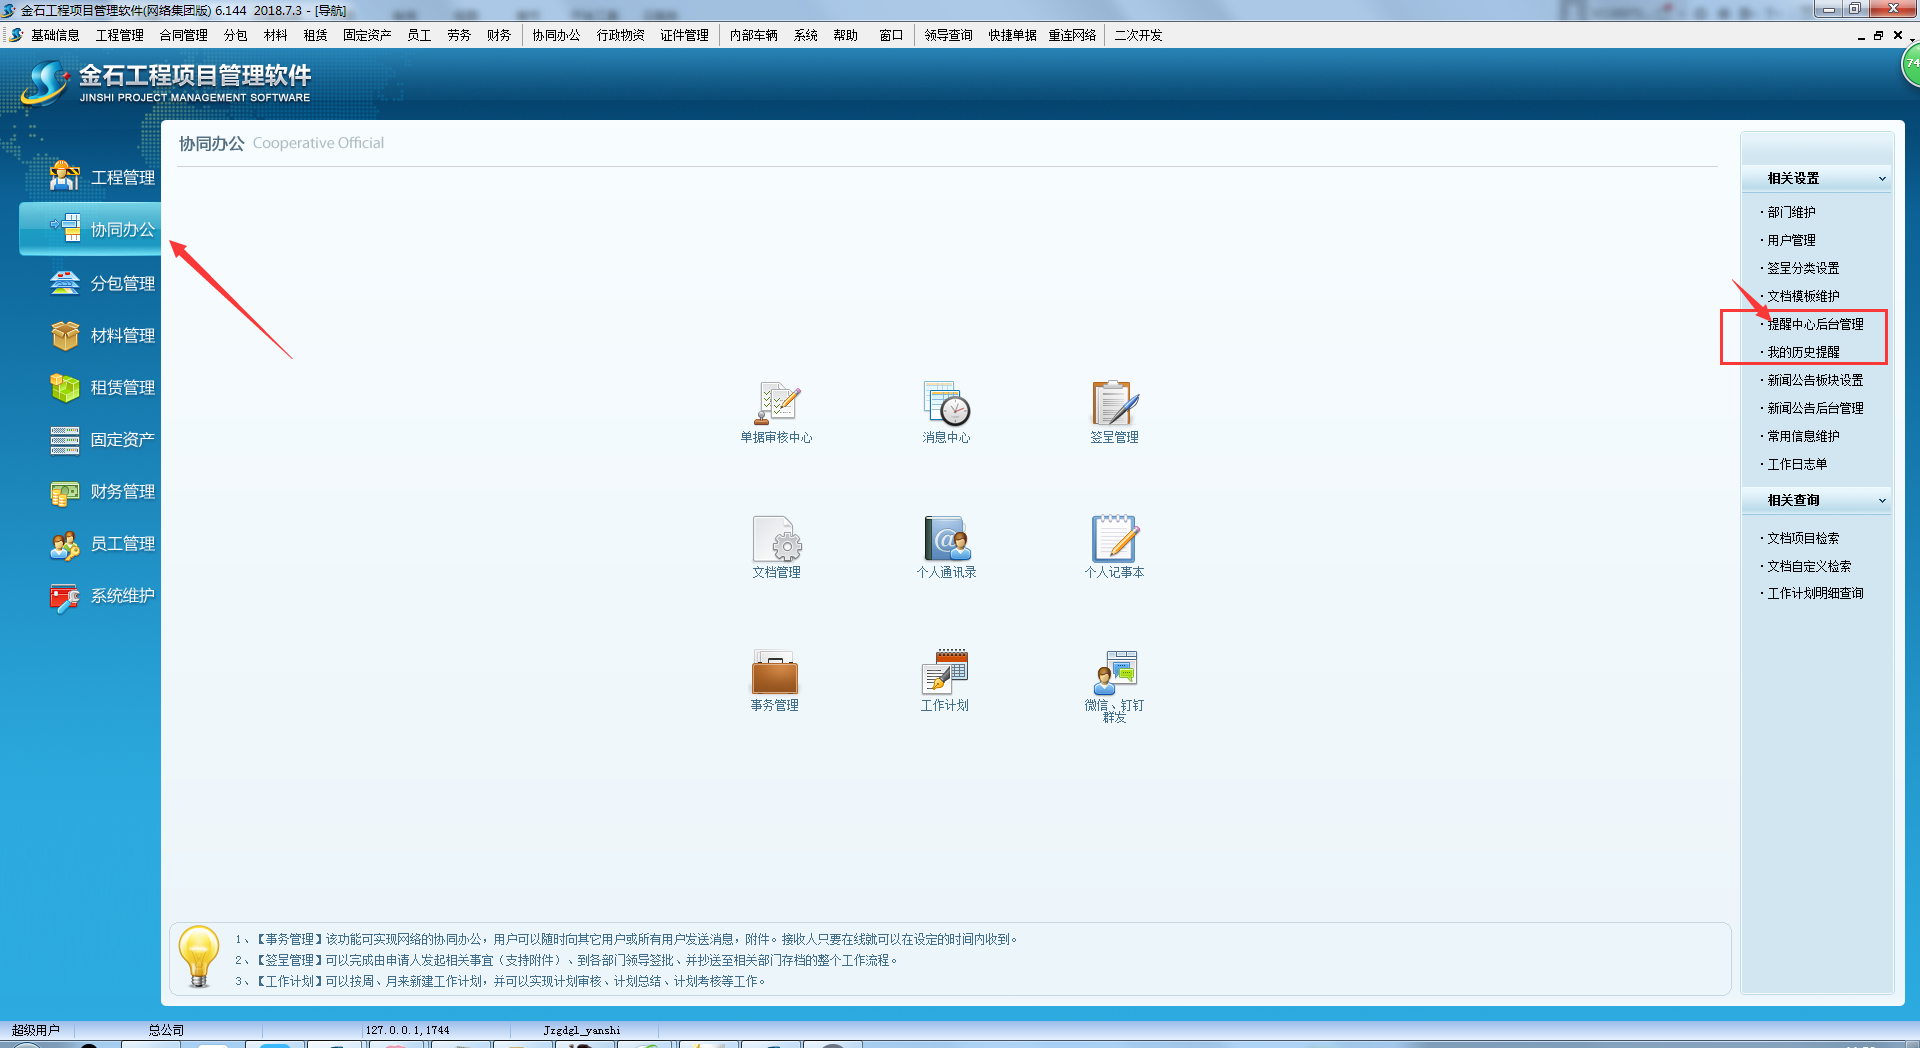
Task: Open the 消息中心 clock icon
Action: pos(946,404)
